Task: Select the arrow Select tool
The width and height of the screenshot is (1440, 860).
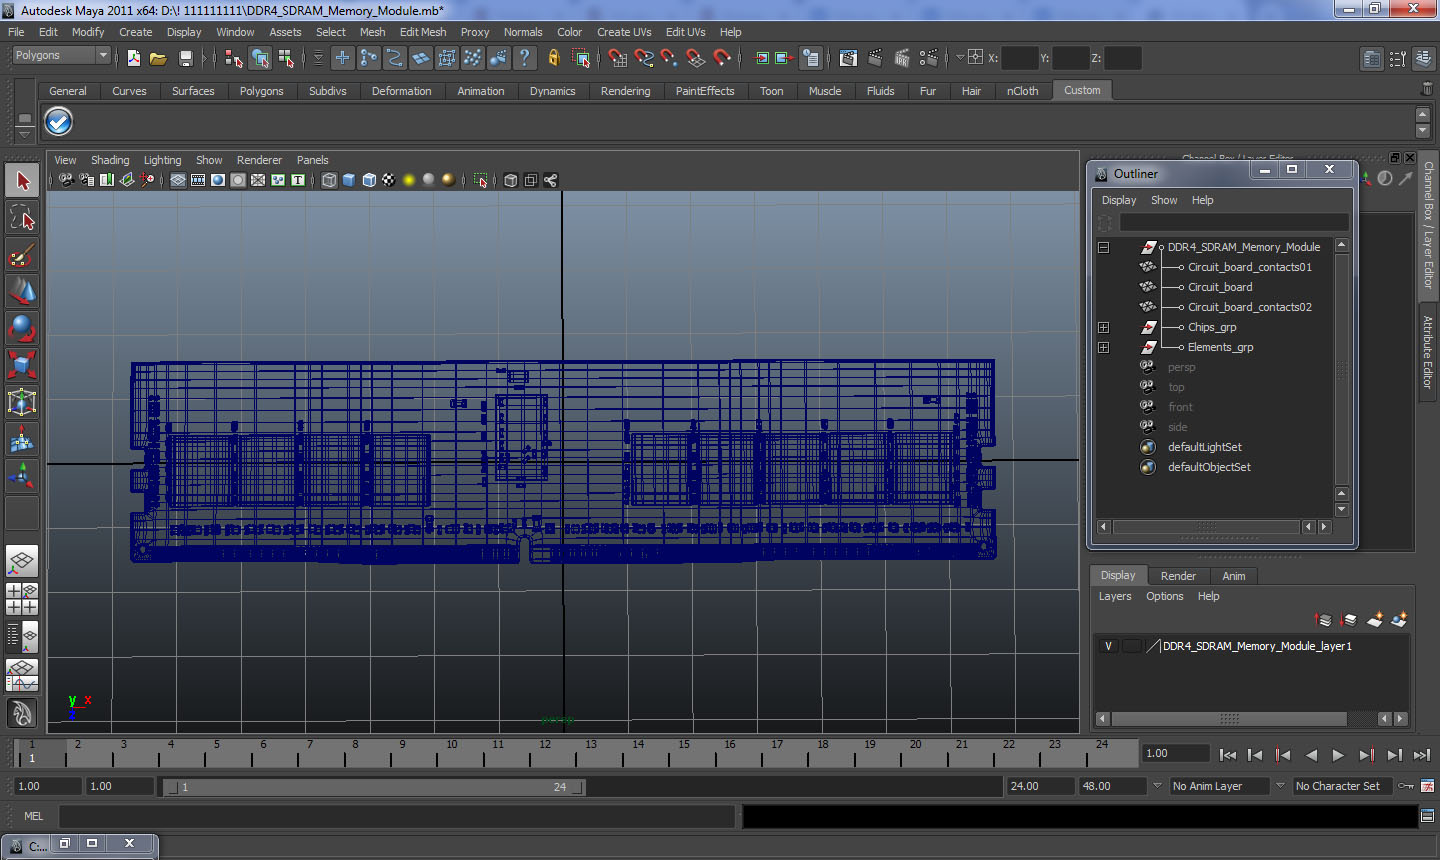Action: [x=22, y=181]
